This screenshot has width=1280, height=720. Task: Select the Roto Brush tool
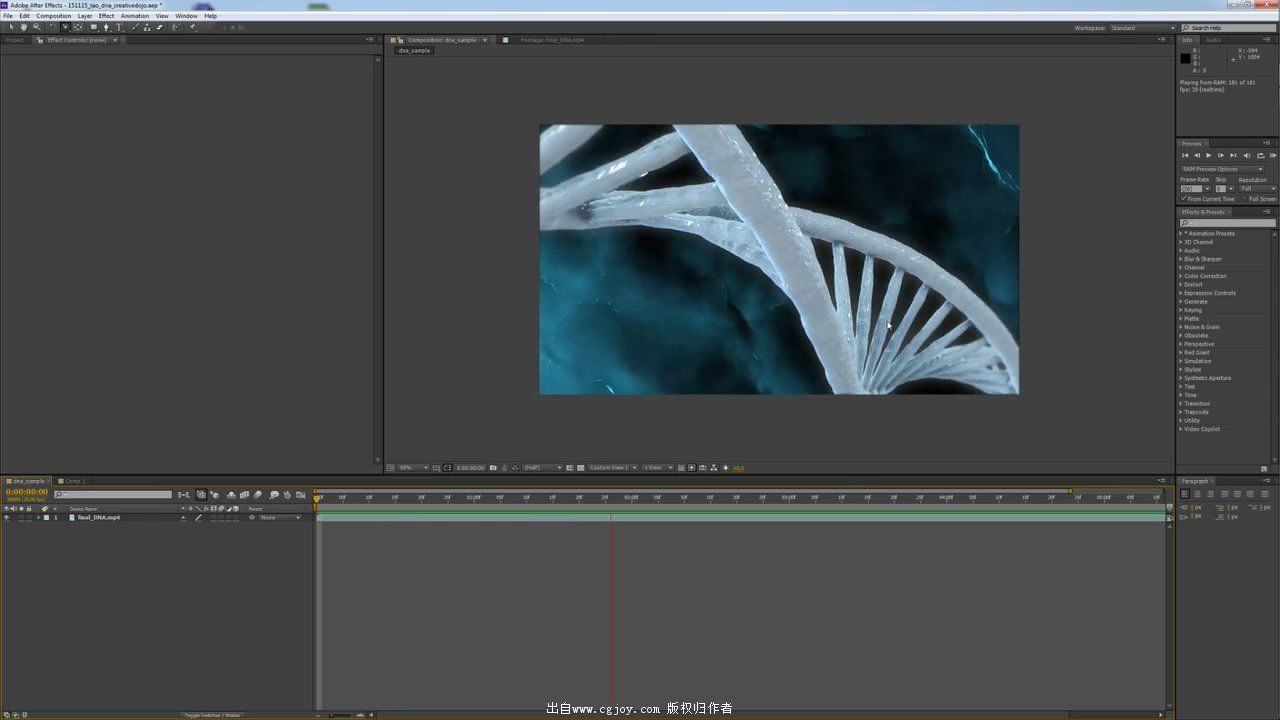click(x=176, y=27)
